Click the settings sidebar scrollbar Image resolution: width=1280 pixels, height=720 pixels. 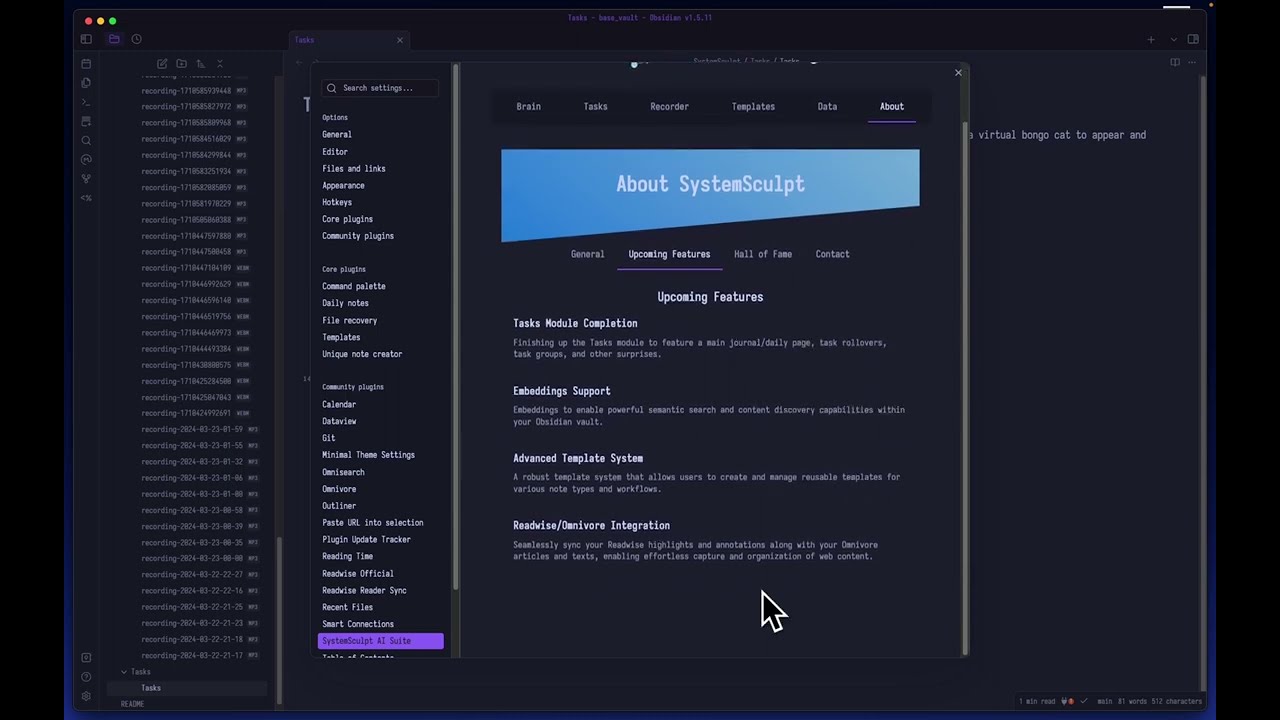[x=456, y=325]
